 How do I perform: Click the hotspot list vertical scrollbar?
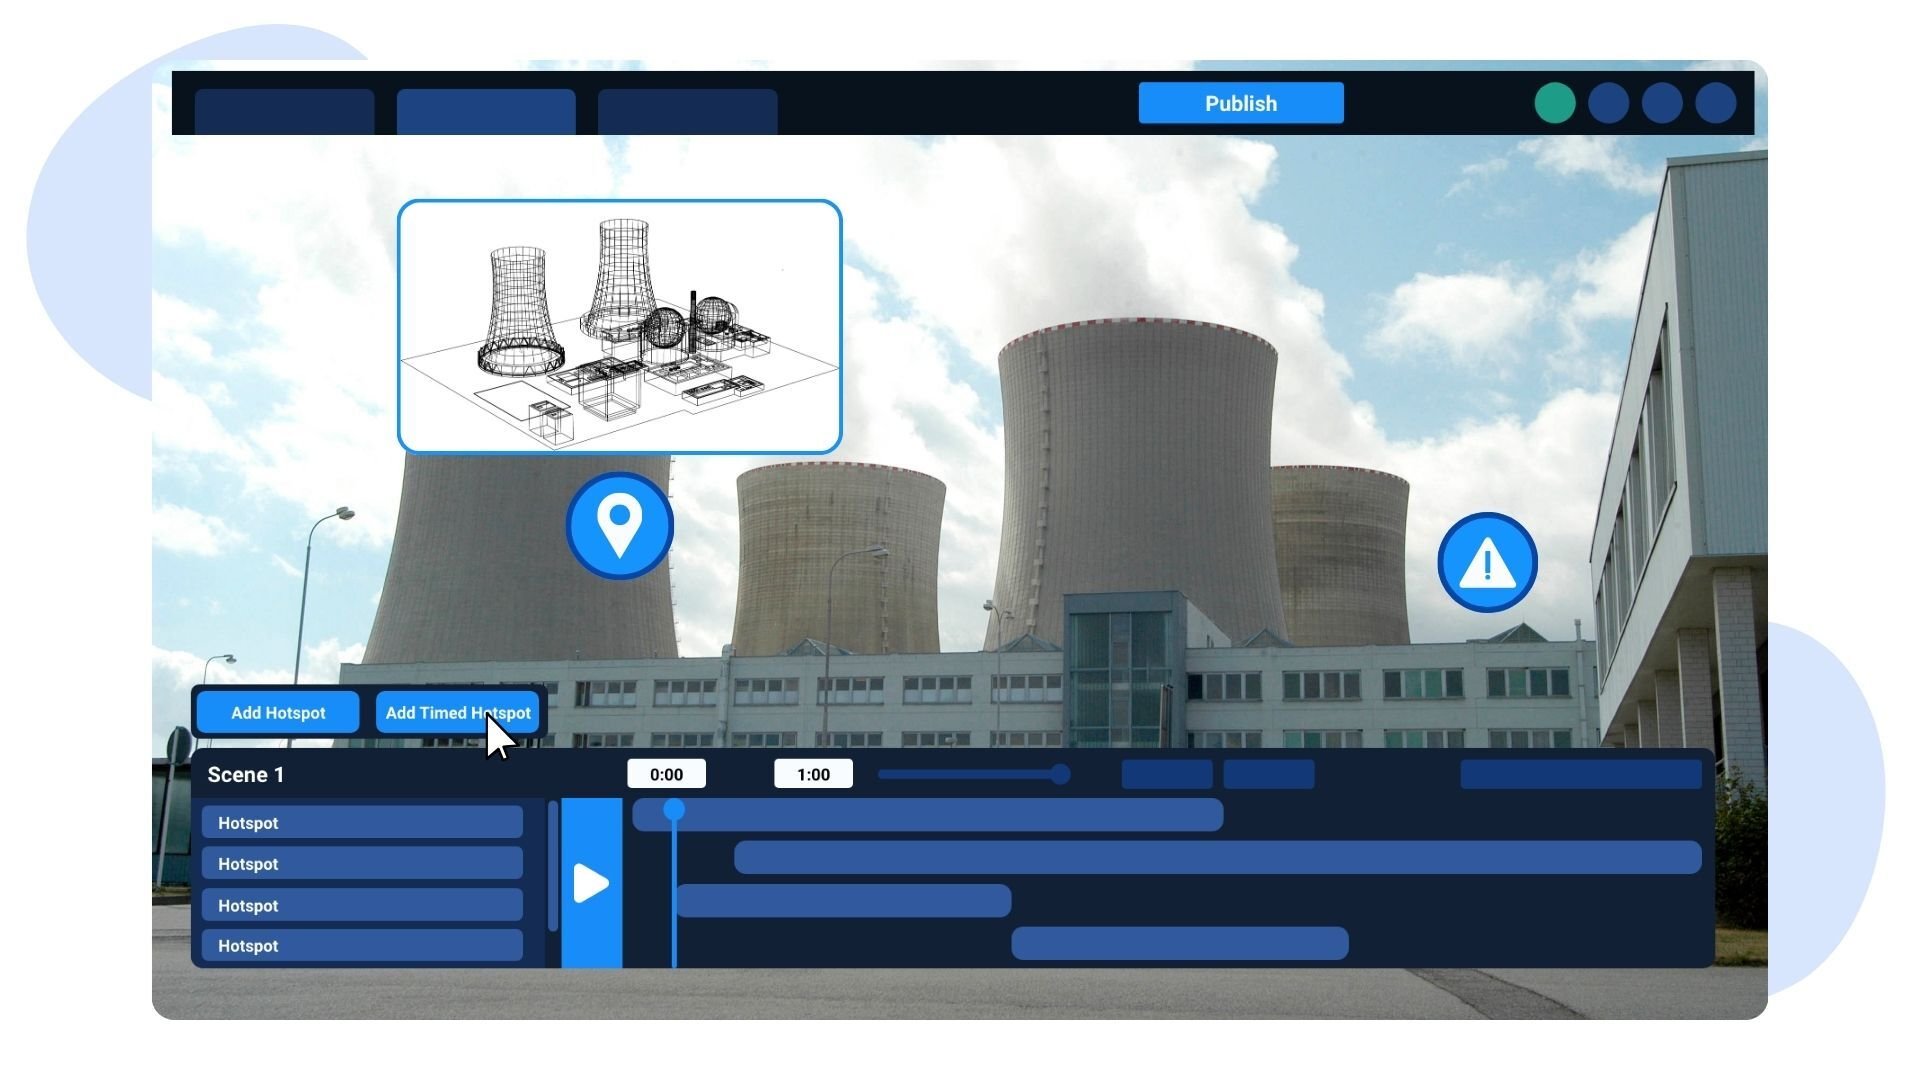(x=553, y=866)
